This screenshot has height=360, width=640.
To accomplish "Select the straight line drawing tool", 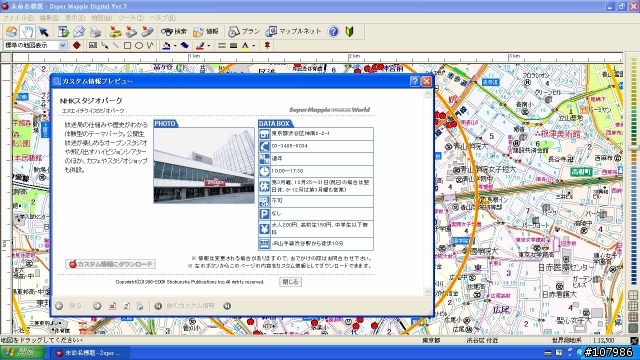I will pos(116,45).
